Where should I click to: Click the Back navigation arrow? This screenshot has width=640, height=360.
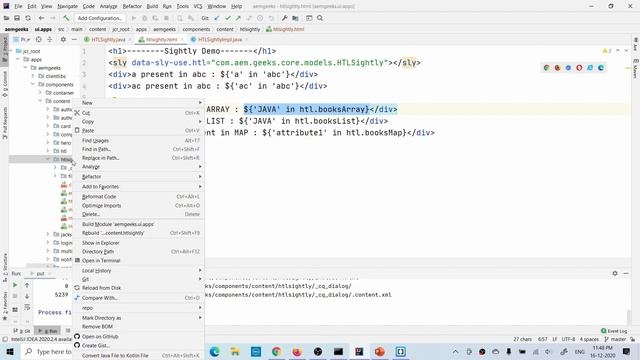point(41,18)
